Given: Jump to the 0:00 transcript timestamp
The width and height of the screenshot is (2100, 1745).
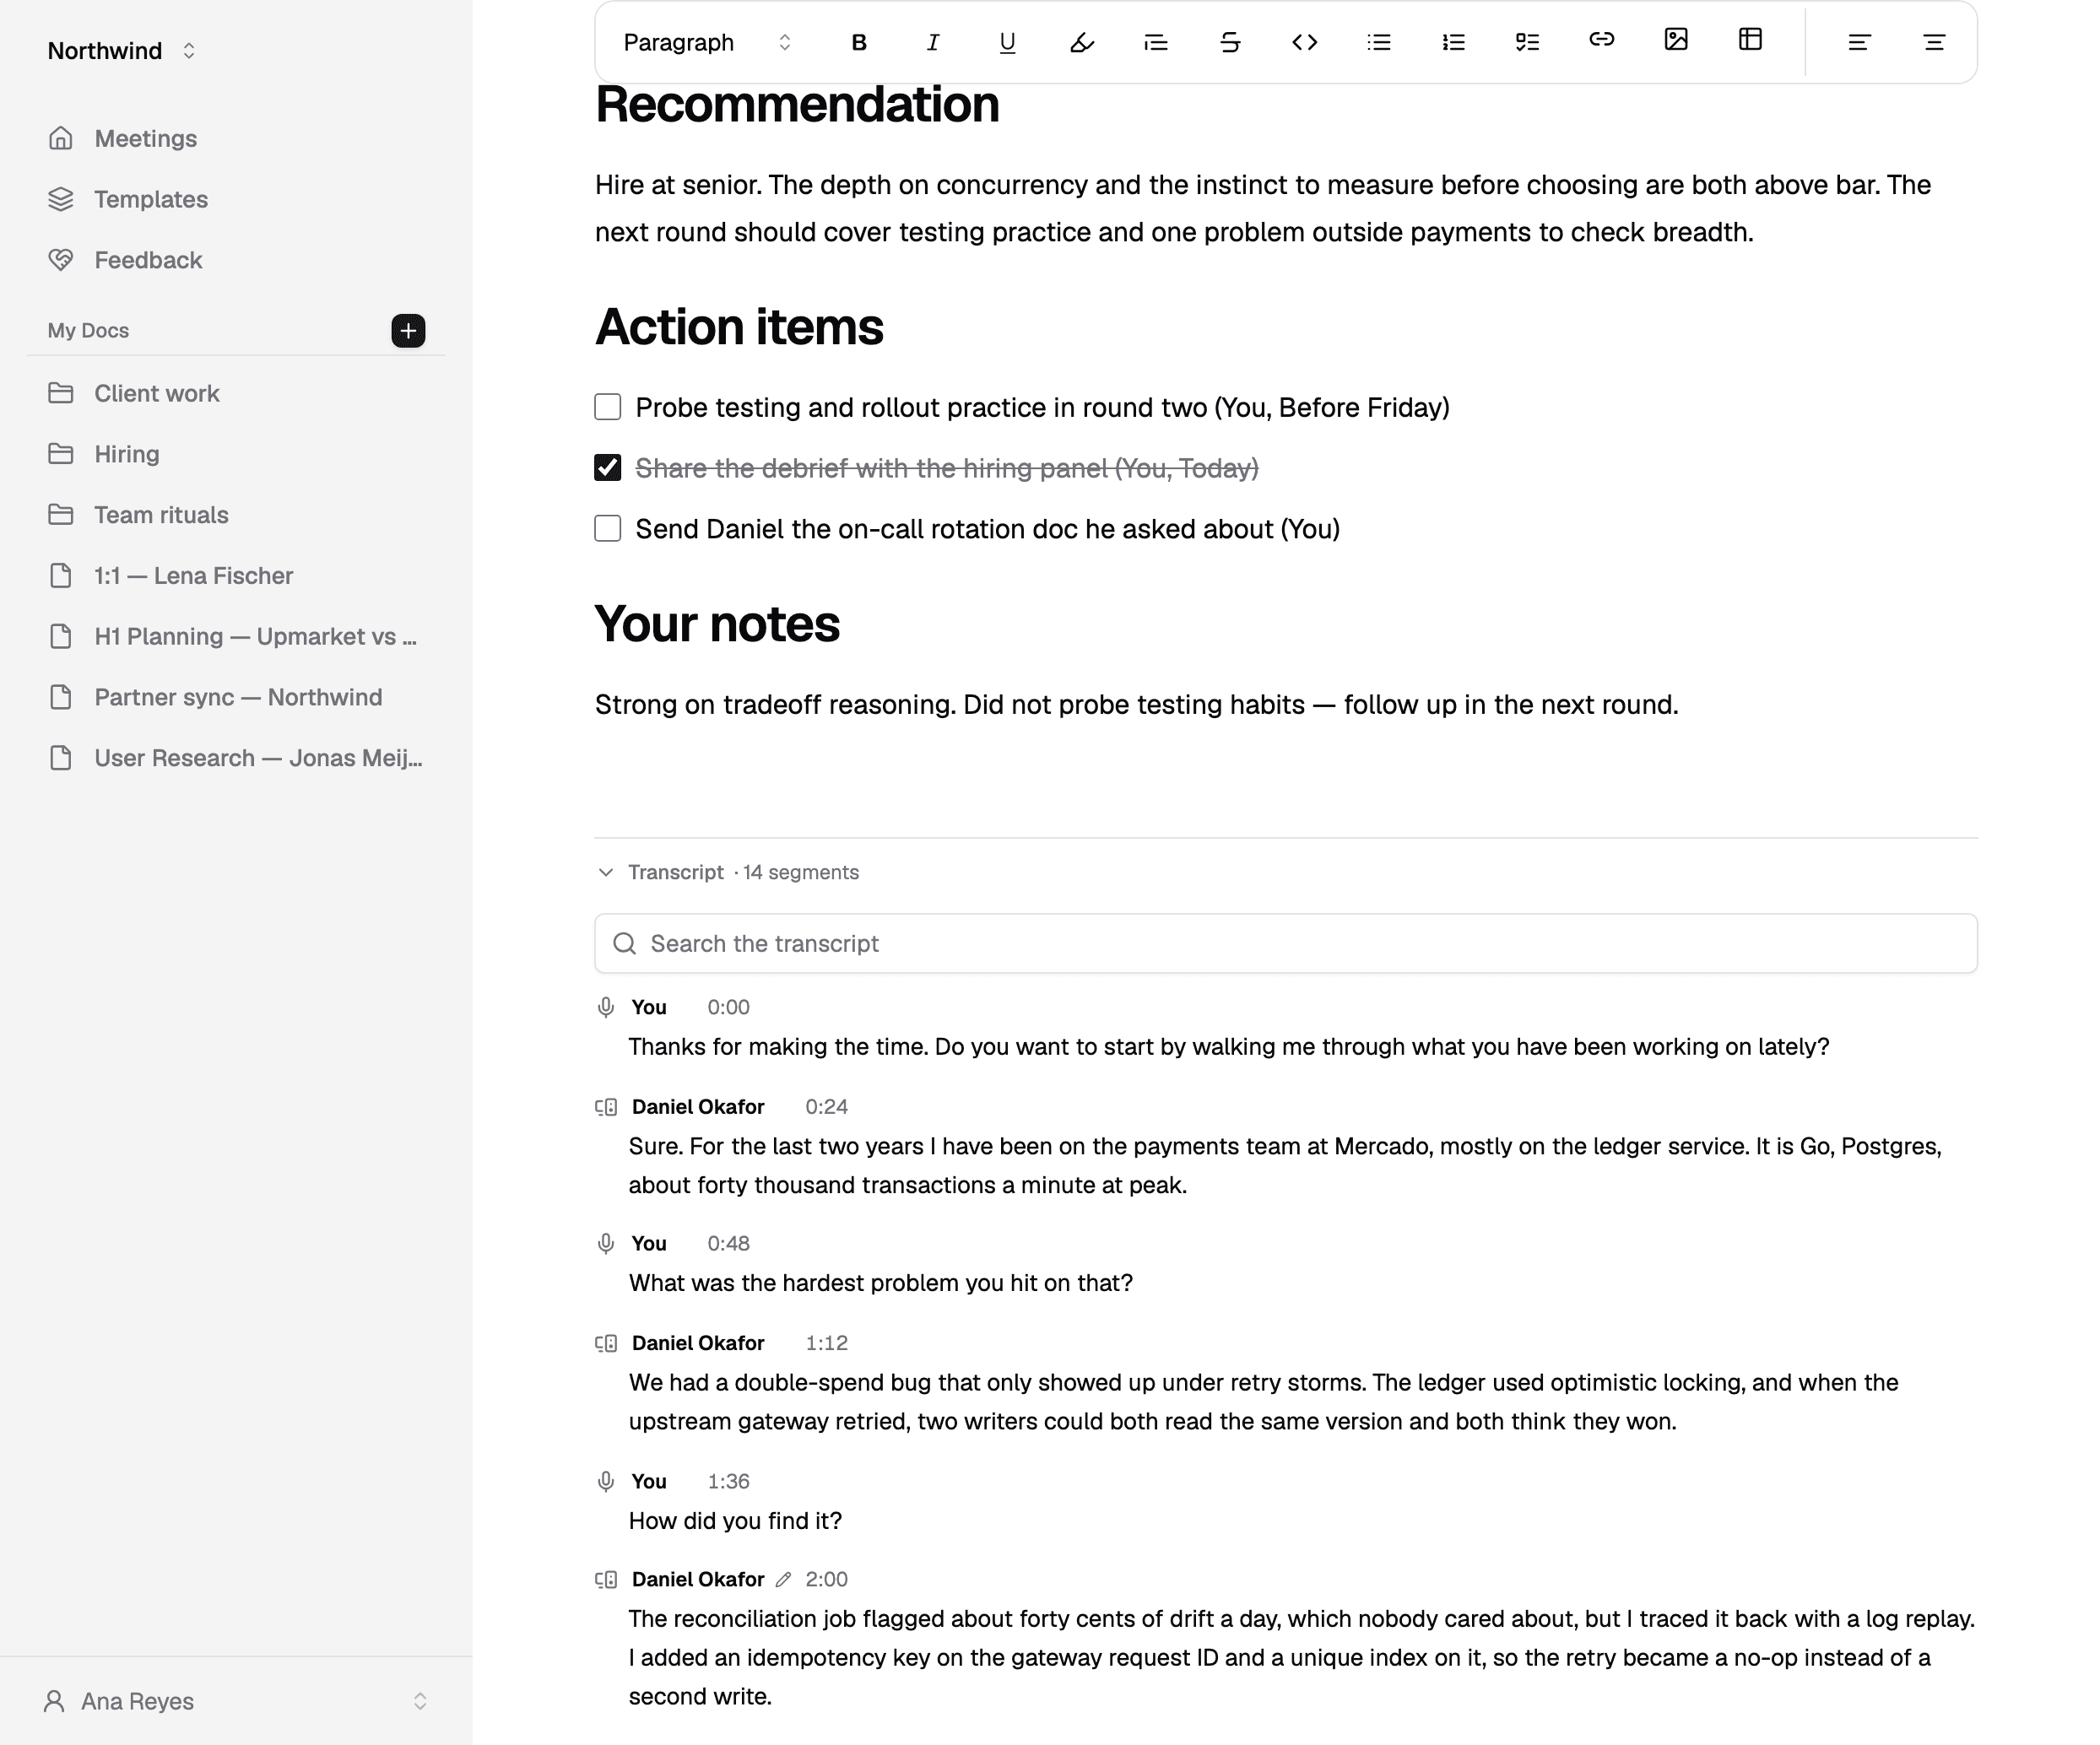Looking at the screenshot, I should pos(728,1007).
